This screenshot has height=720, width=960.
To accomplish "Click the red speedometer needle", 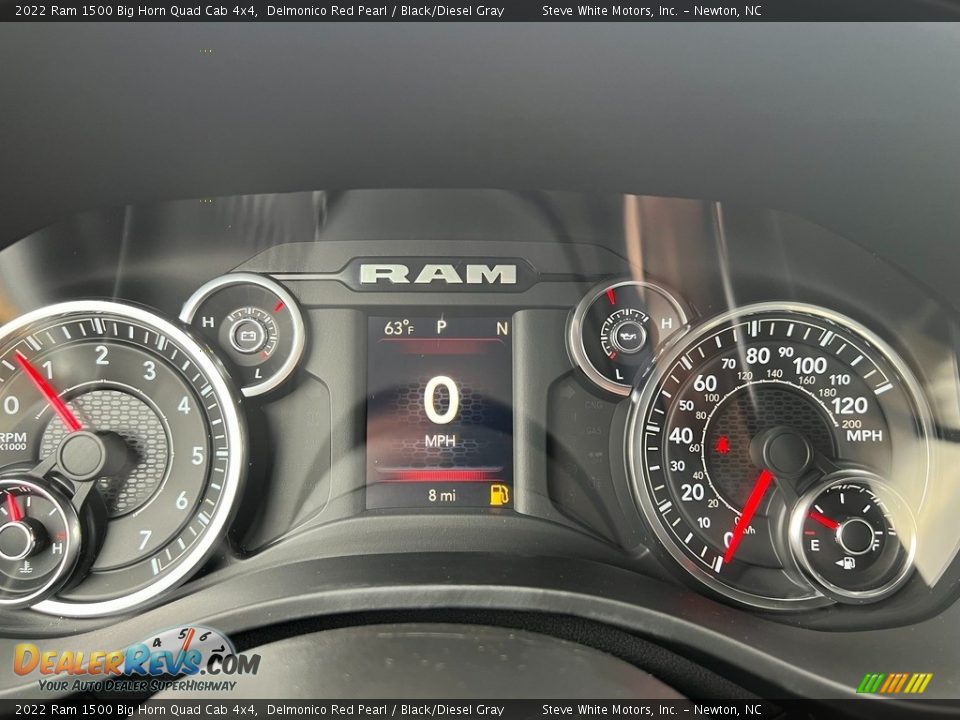I will coord(748,516).
